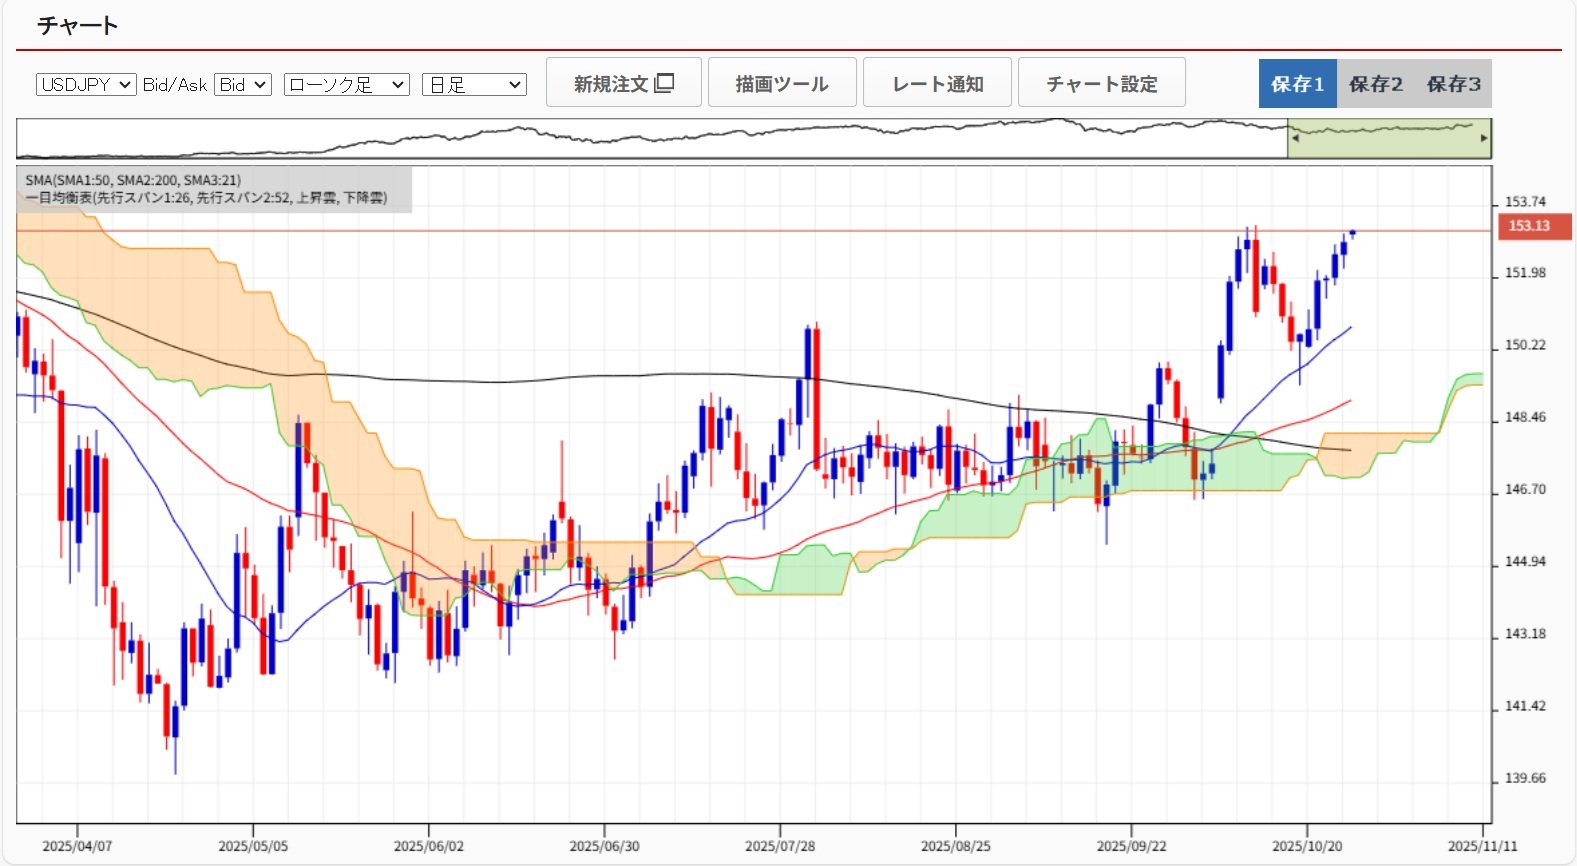Switch to the 保存1 saved layout tab

(x=1297, y=84)
